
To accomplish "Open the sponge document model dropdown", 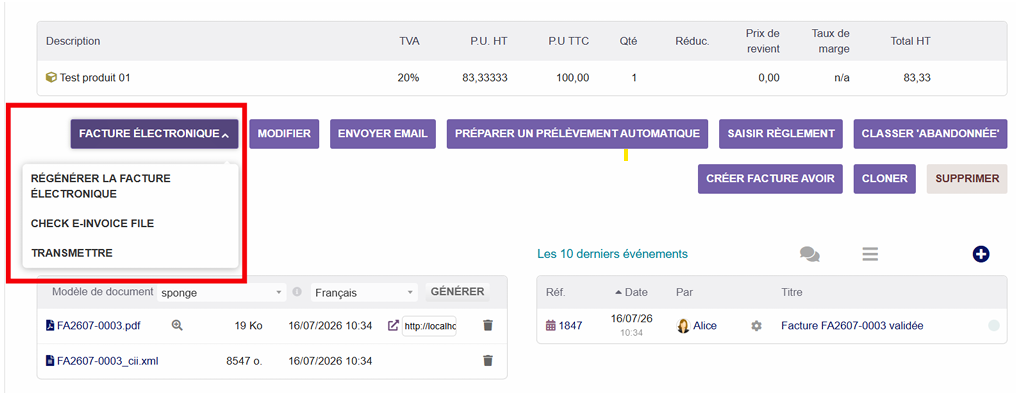I will [x=221, y=293].
